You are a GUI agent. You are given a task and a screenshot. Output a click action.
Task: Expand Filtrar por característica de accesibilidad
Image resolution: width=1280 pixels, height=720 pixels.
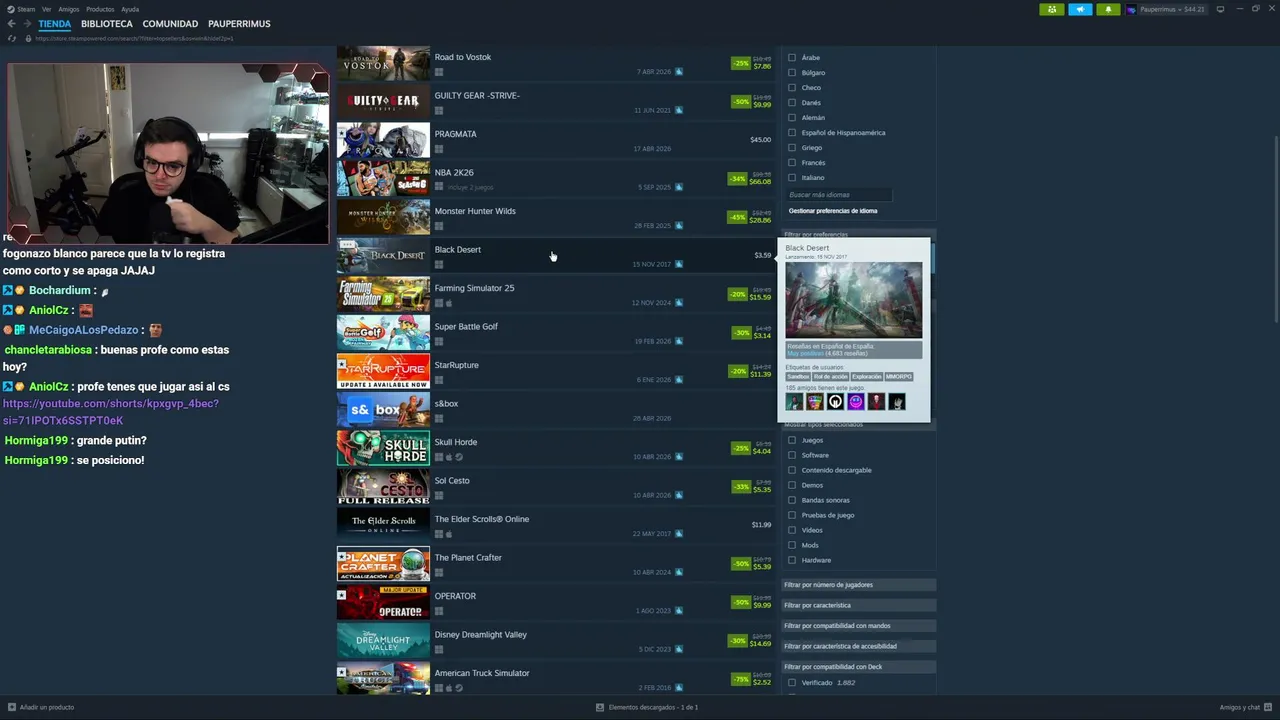point(858,646)
